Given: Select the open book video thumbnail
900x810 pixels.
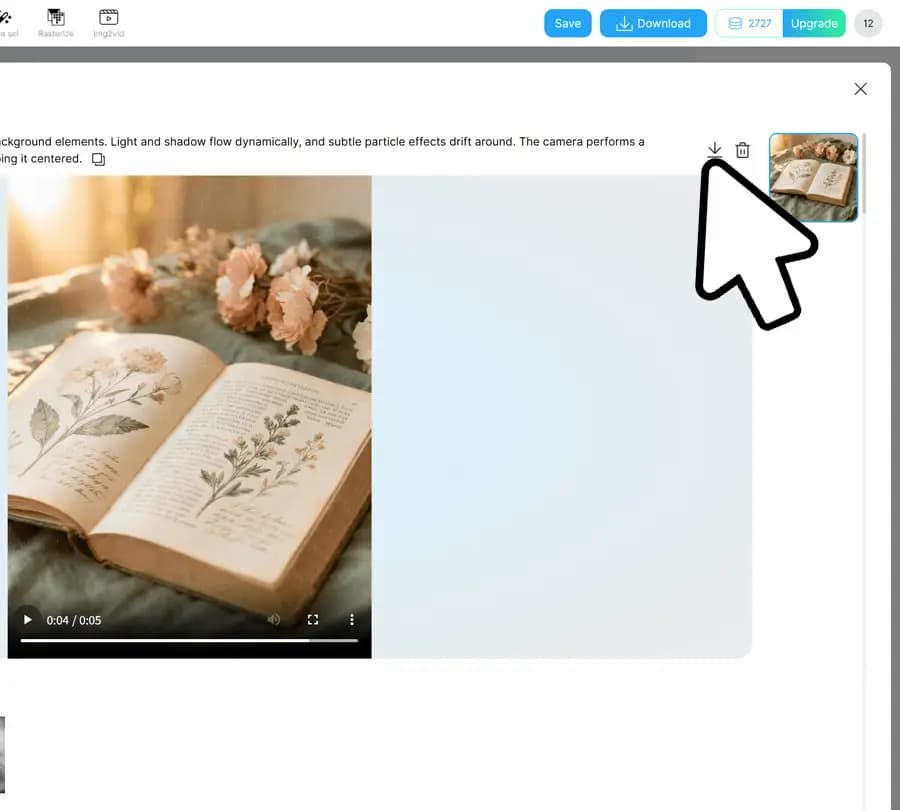Looking at the screenshot, I should [x=813, y=177].
